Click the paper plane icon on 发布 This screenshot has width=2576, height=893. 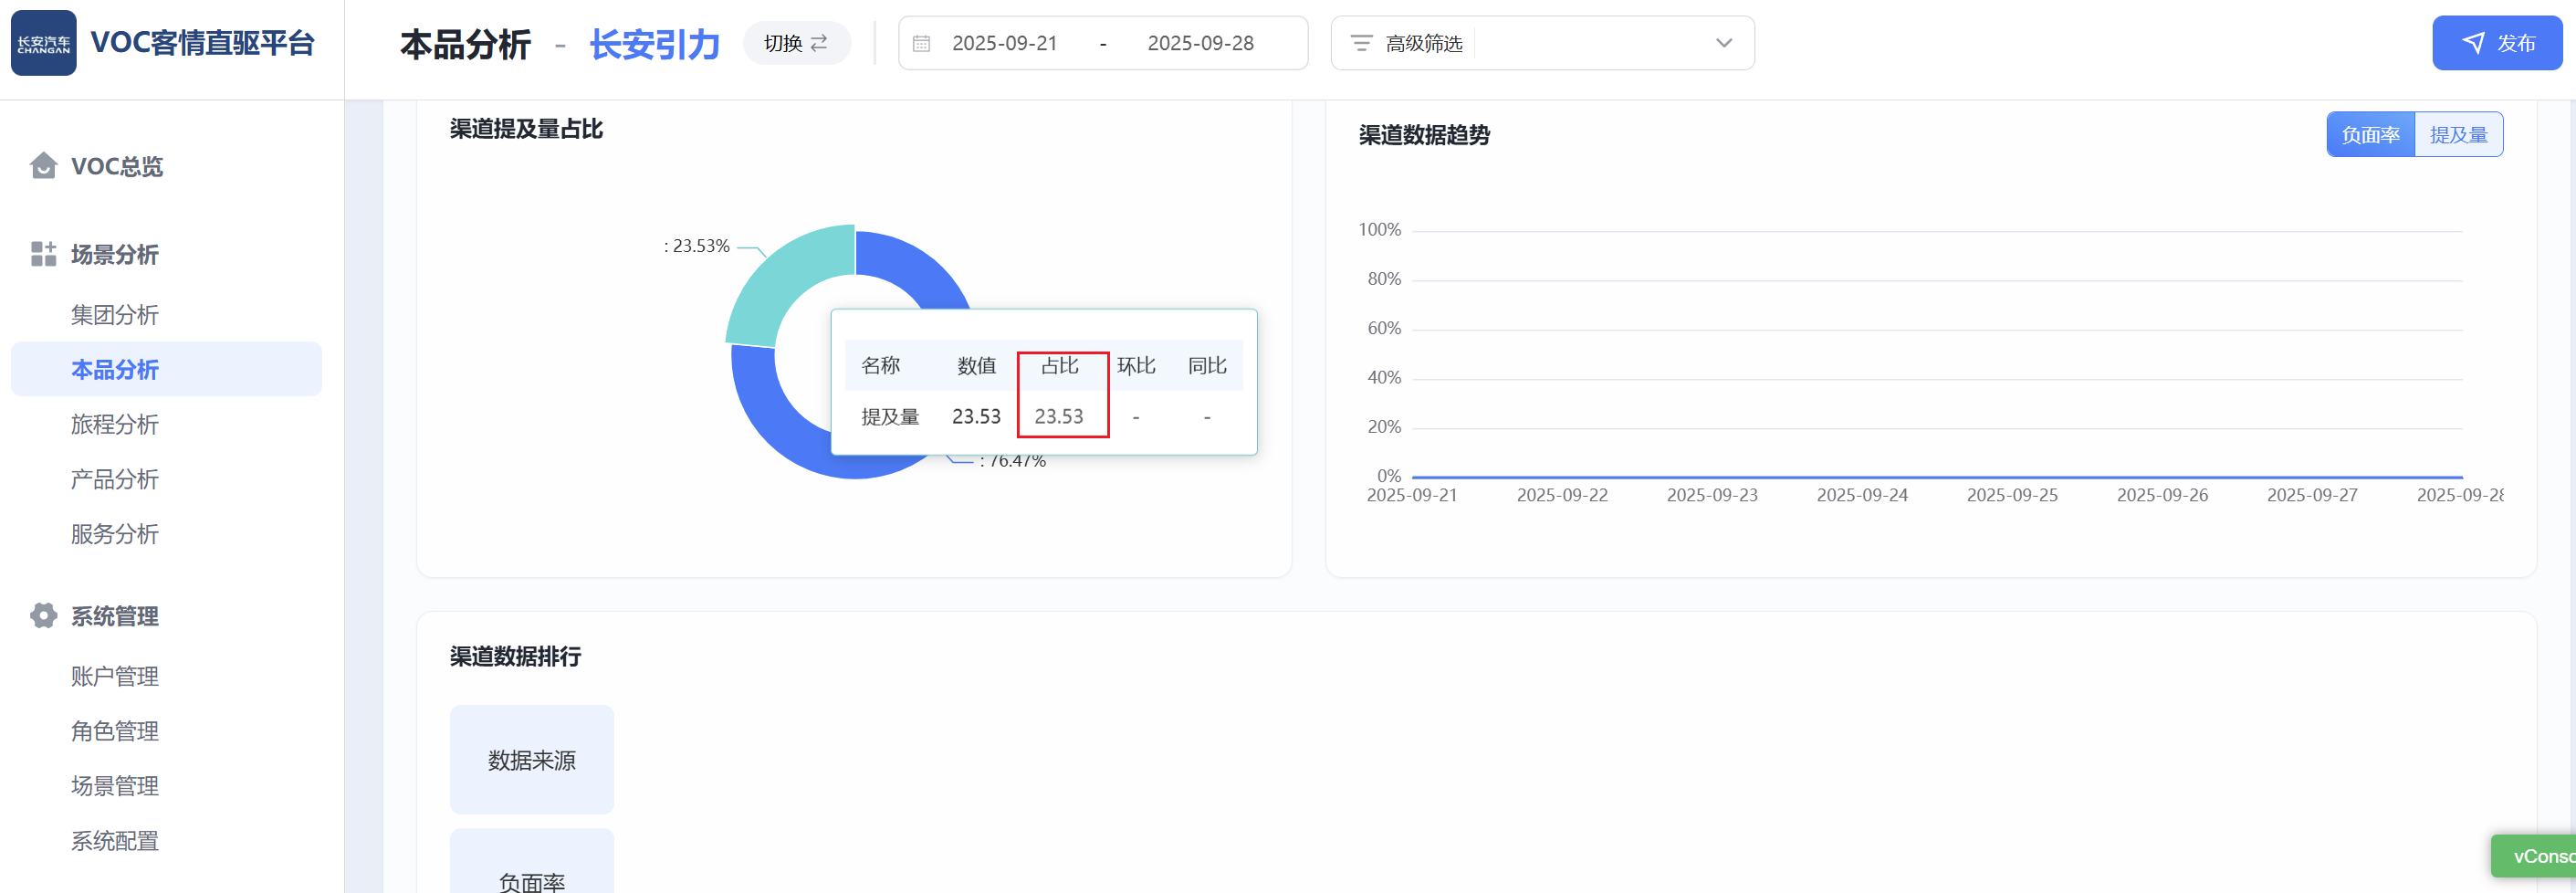coord(2472,43)
